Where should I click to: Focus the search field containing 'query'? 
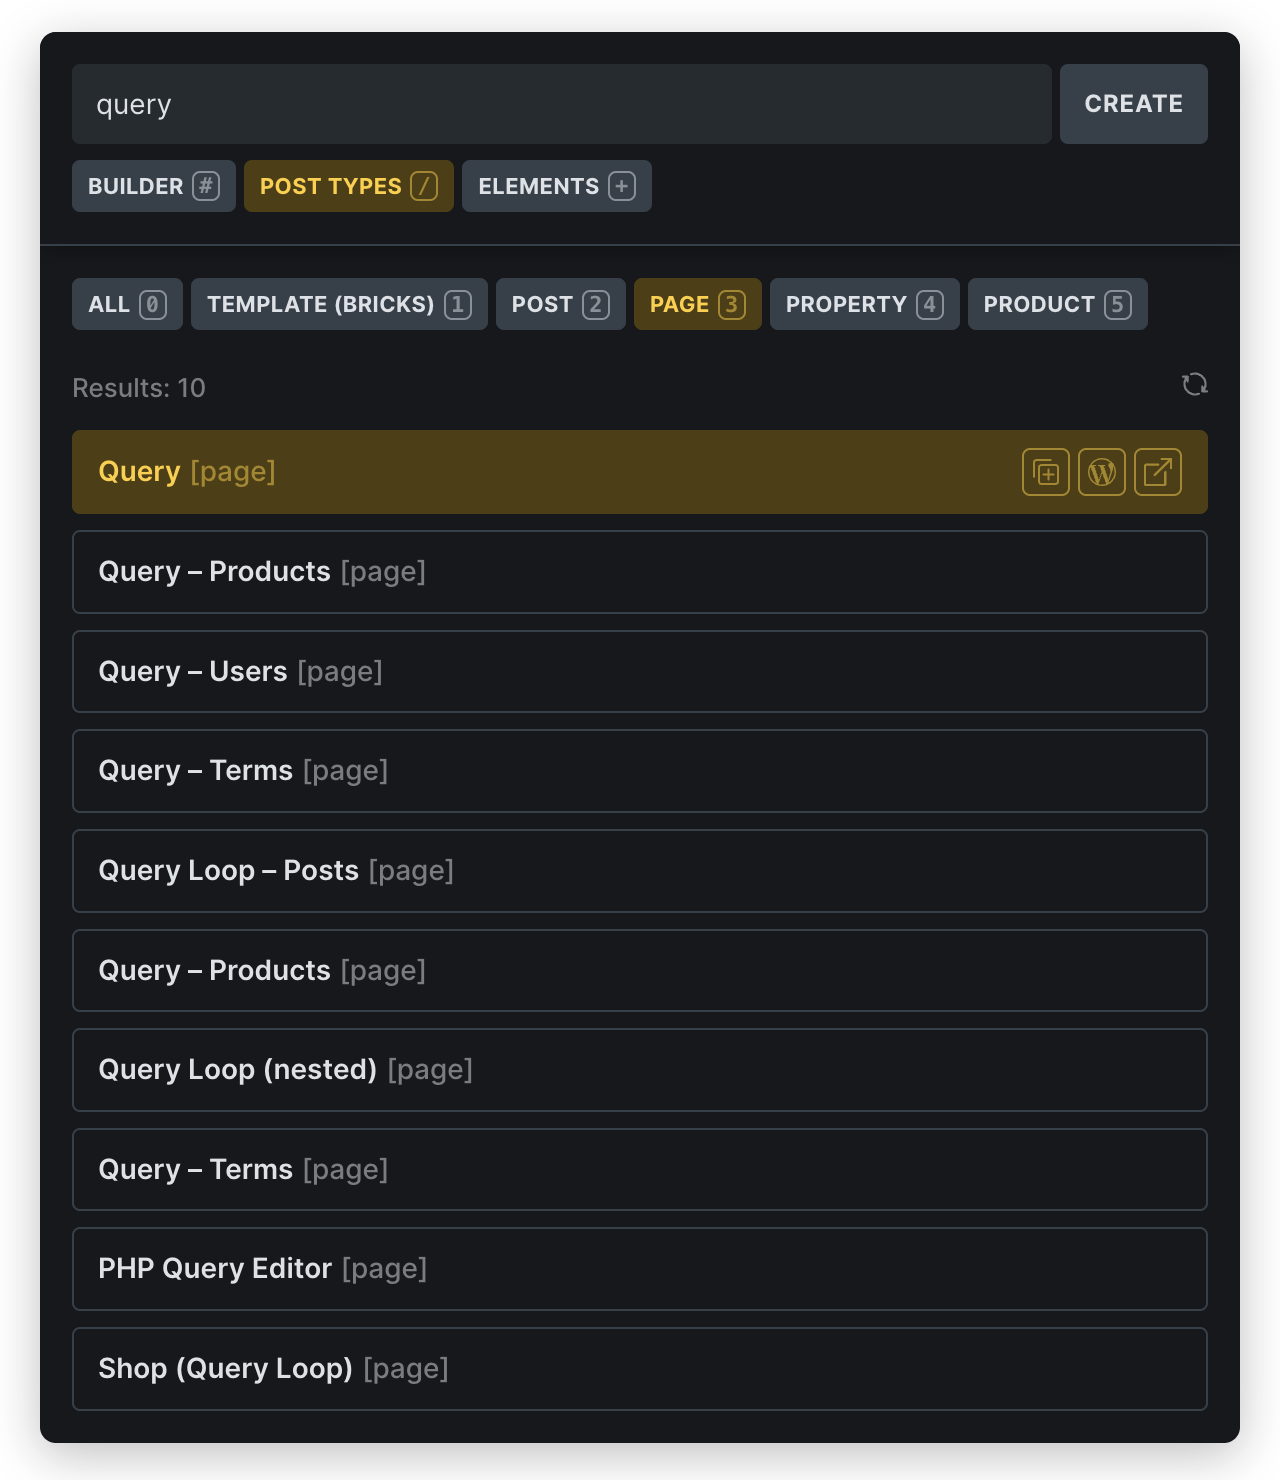click(x=560, y=104)
